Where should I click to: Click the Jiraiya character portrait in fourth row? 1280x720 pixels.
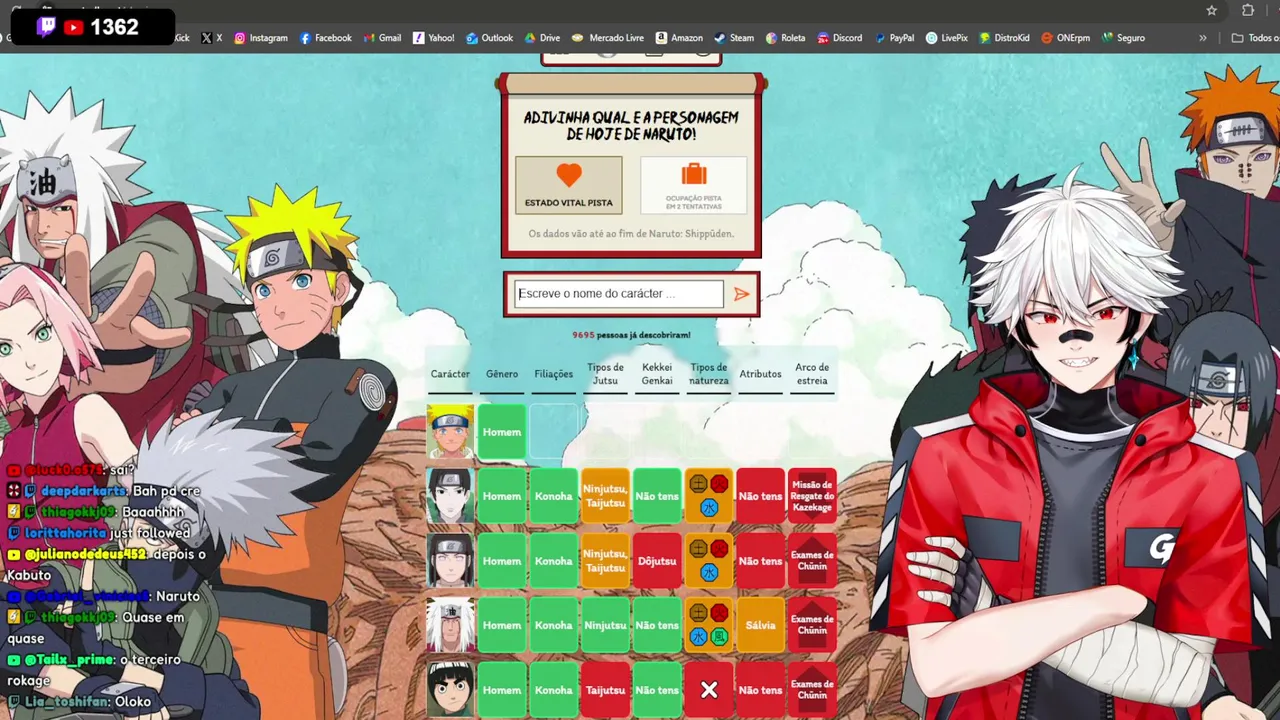coord(450,625)
